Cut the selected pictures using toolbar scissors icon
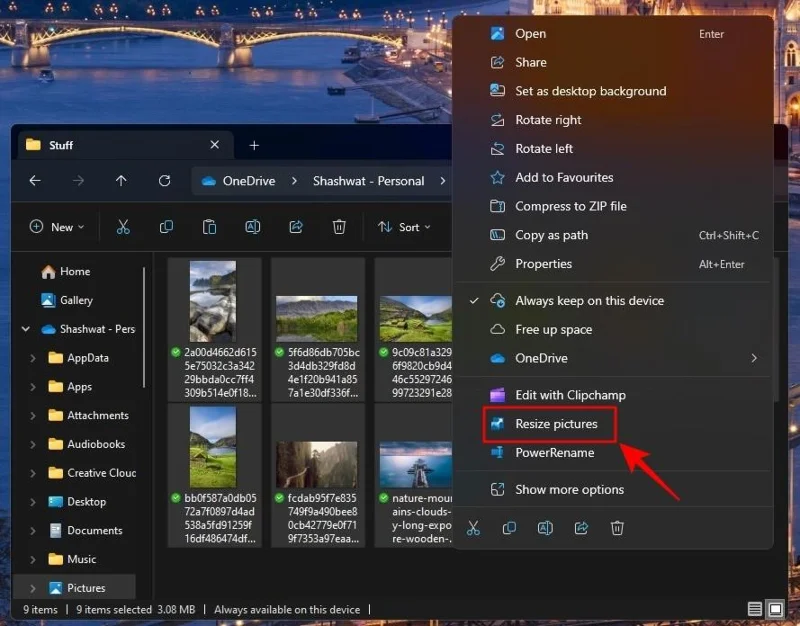Viewport: 800px width, 626px height. click(124, 227)
